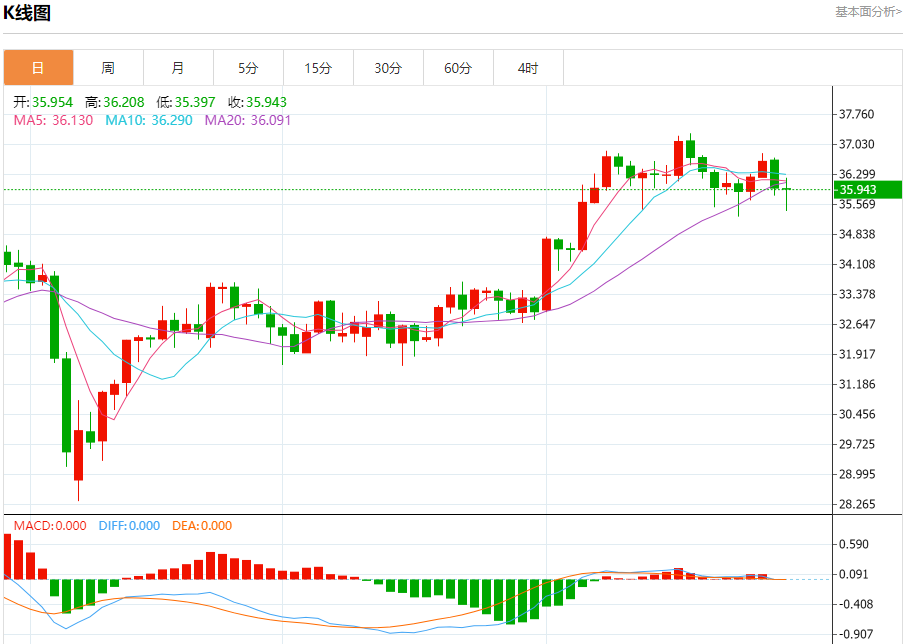Choose the 30分 interval tab

click(388, 68)
